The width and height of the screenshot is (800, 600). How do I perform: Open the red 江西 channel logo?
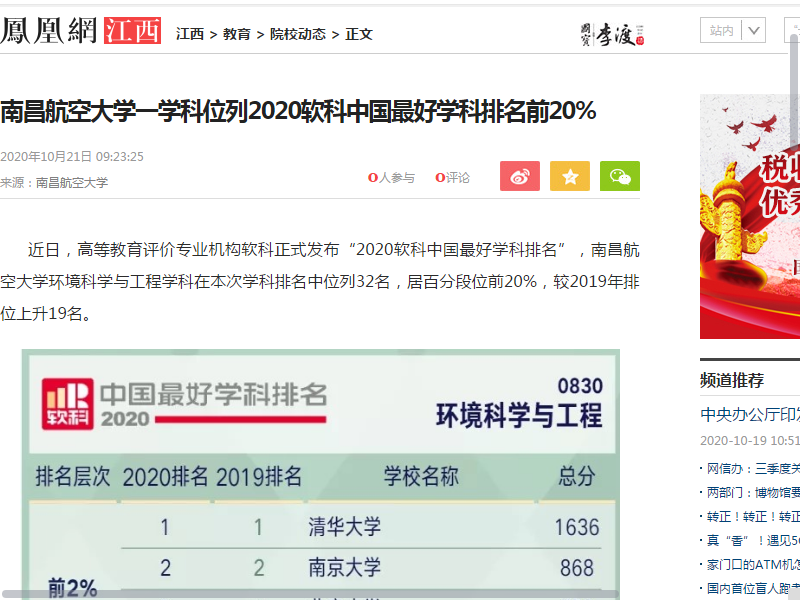click(x=132, y=32)
